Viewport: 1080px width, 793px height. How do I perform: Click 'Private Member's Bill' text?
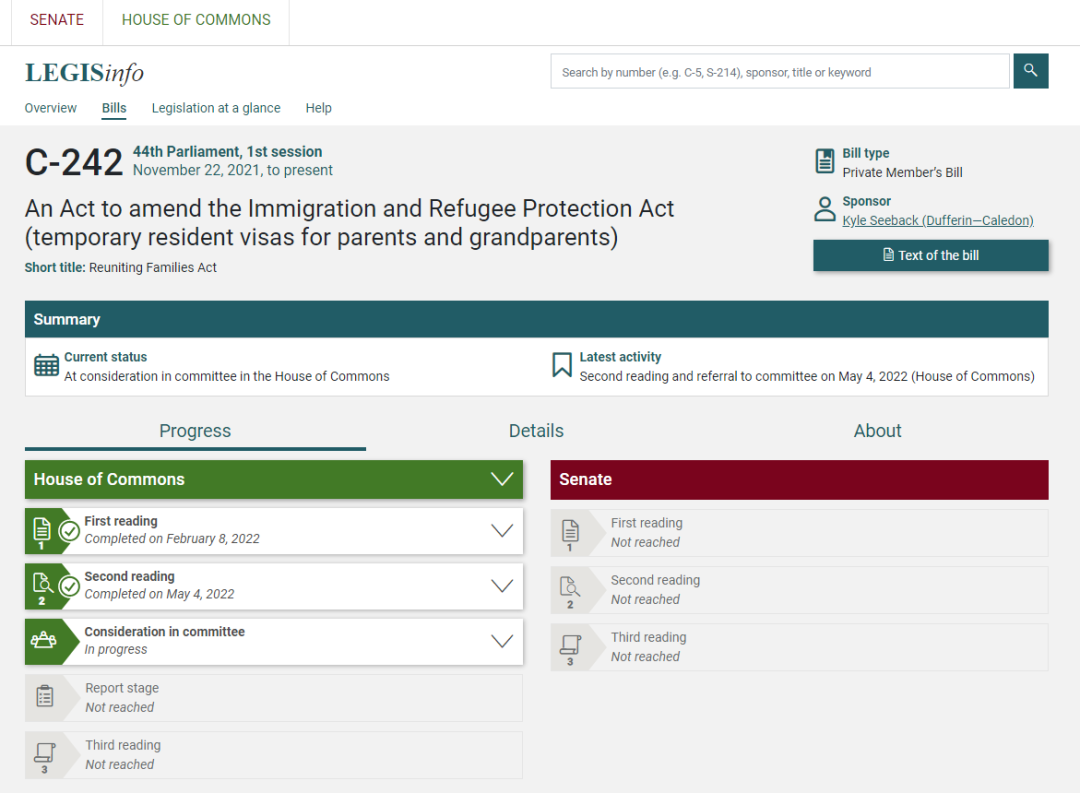(x=902, y=172)
